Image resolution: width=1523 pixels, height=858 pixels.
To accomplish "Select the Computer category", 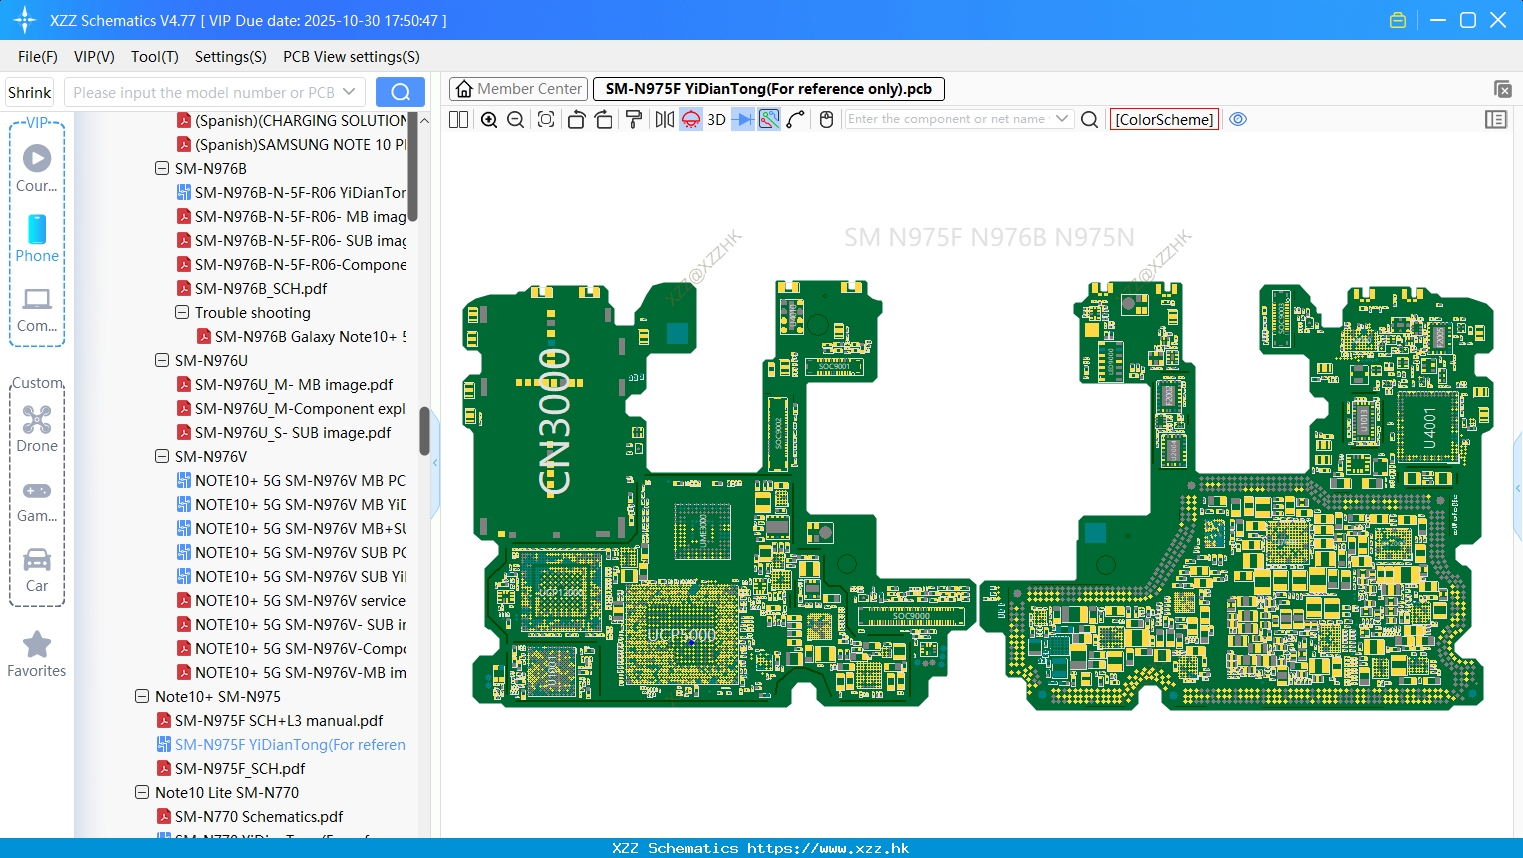I will pos(37,309).
